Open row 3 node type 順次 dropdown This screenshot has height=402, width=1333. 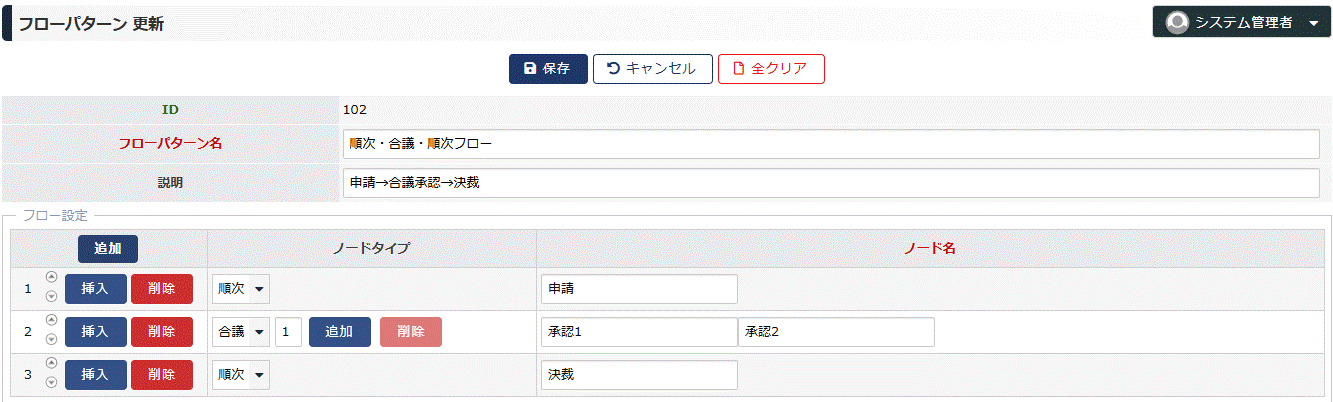click(x=241, y=375)
